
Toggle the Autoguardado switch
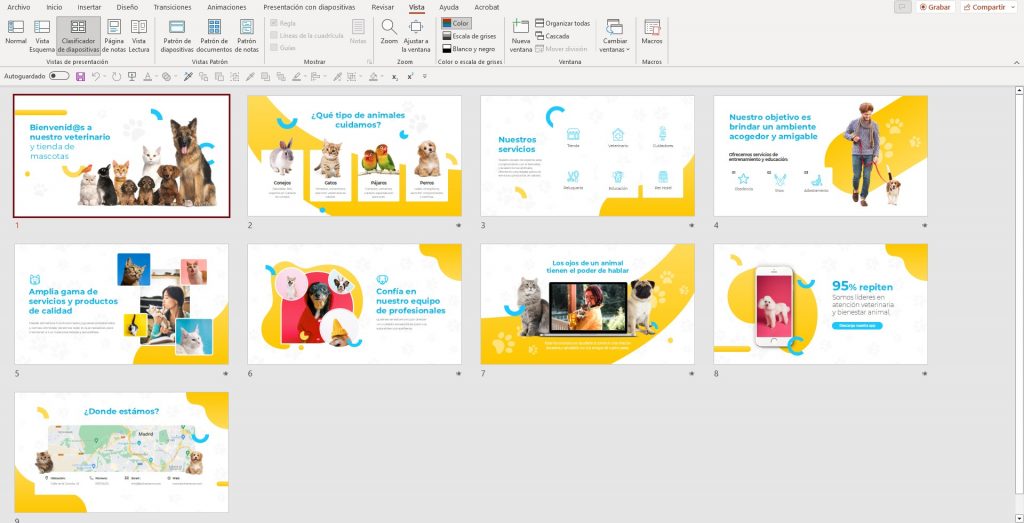coord(59,76)
